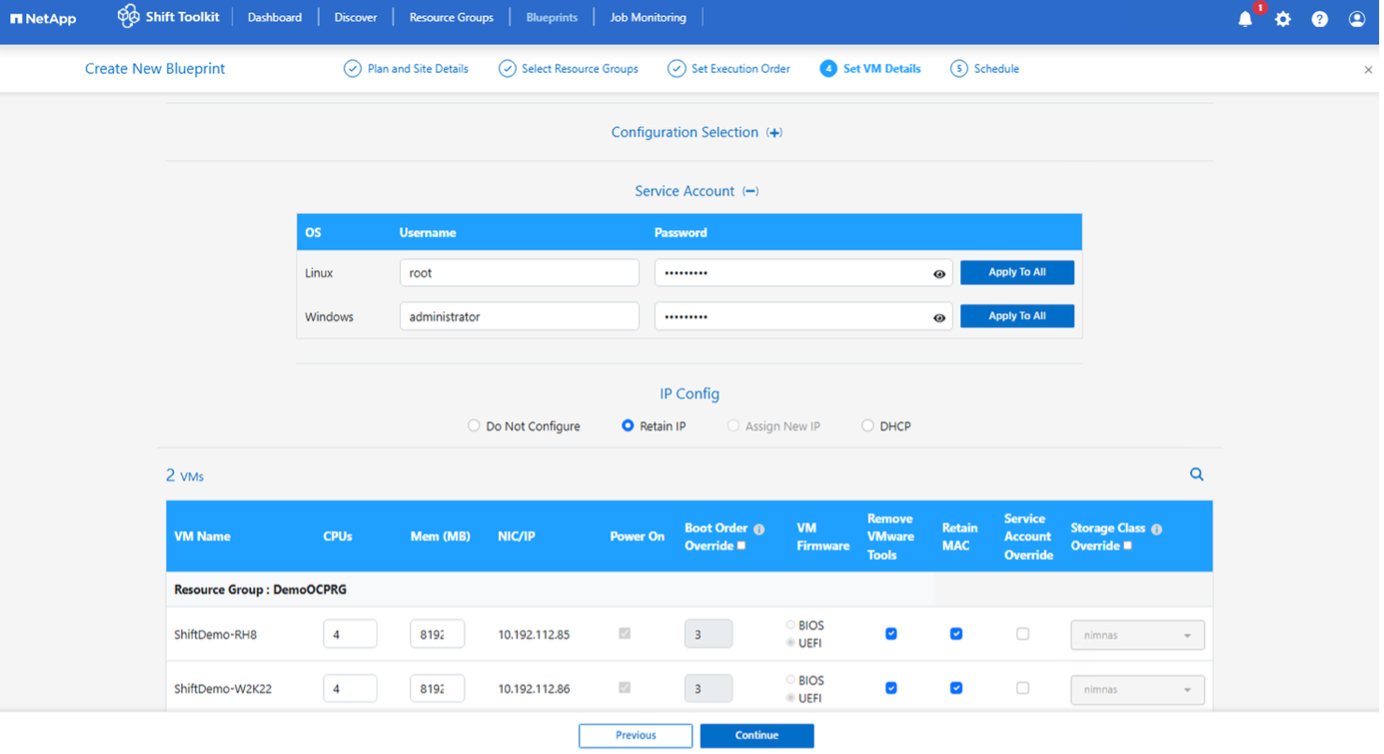Expand the Configuration Selection section
Viewport: 1384px width, 754px height.
(x=774, y=133)
